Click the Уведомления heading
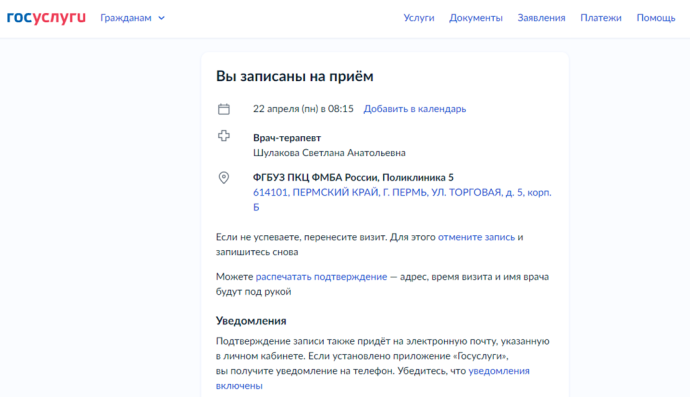 pyautogui.click(x=251, y=321)
